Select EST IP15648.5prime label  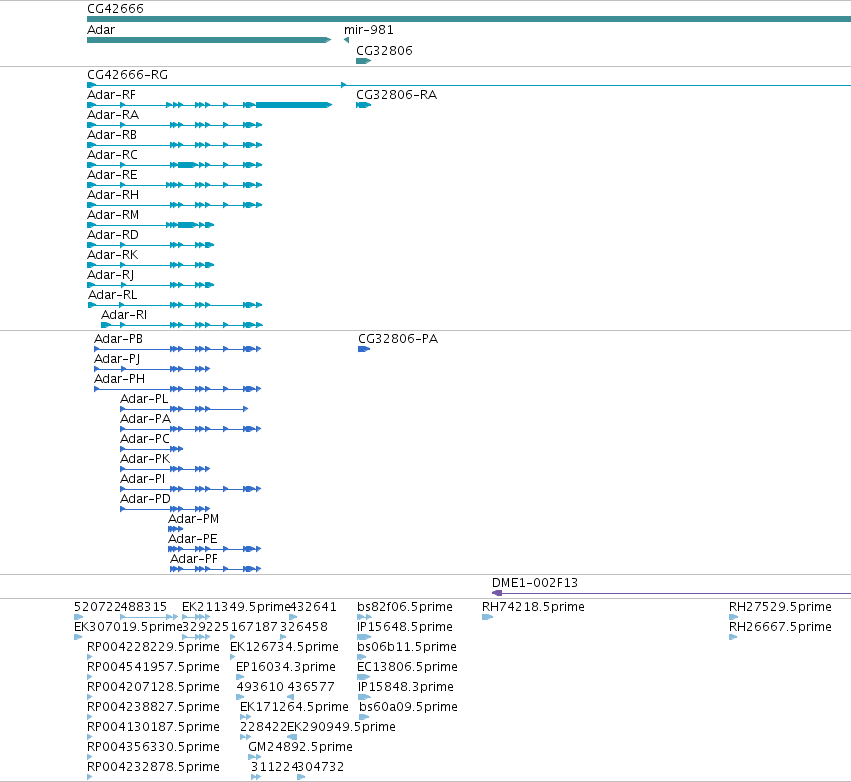pyautogui.click(x=404, y=627)
